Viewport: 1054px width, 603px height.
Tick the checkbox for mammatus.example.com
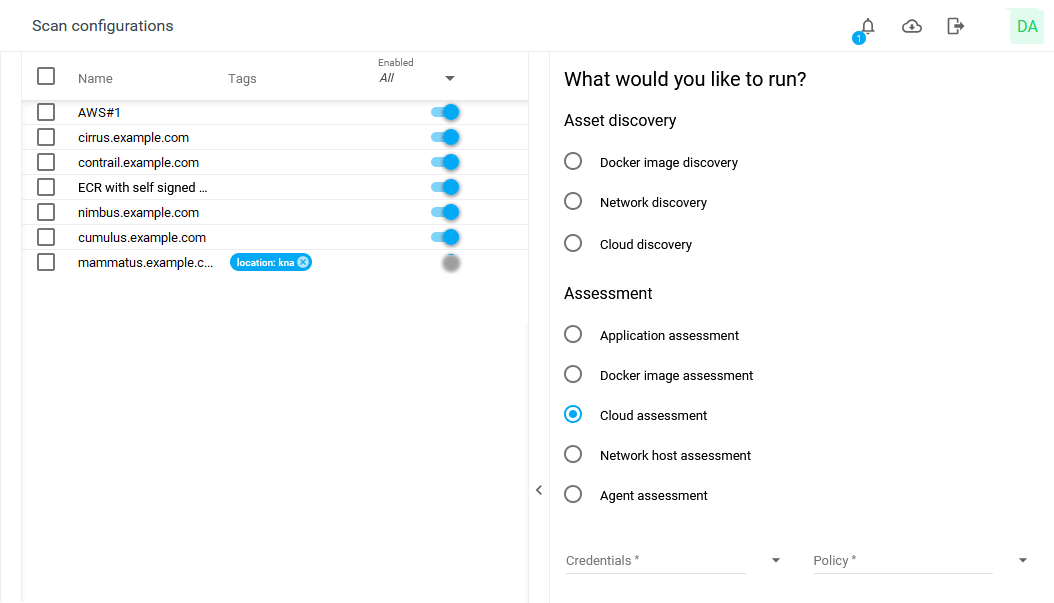point(46,262)
